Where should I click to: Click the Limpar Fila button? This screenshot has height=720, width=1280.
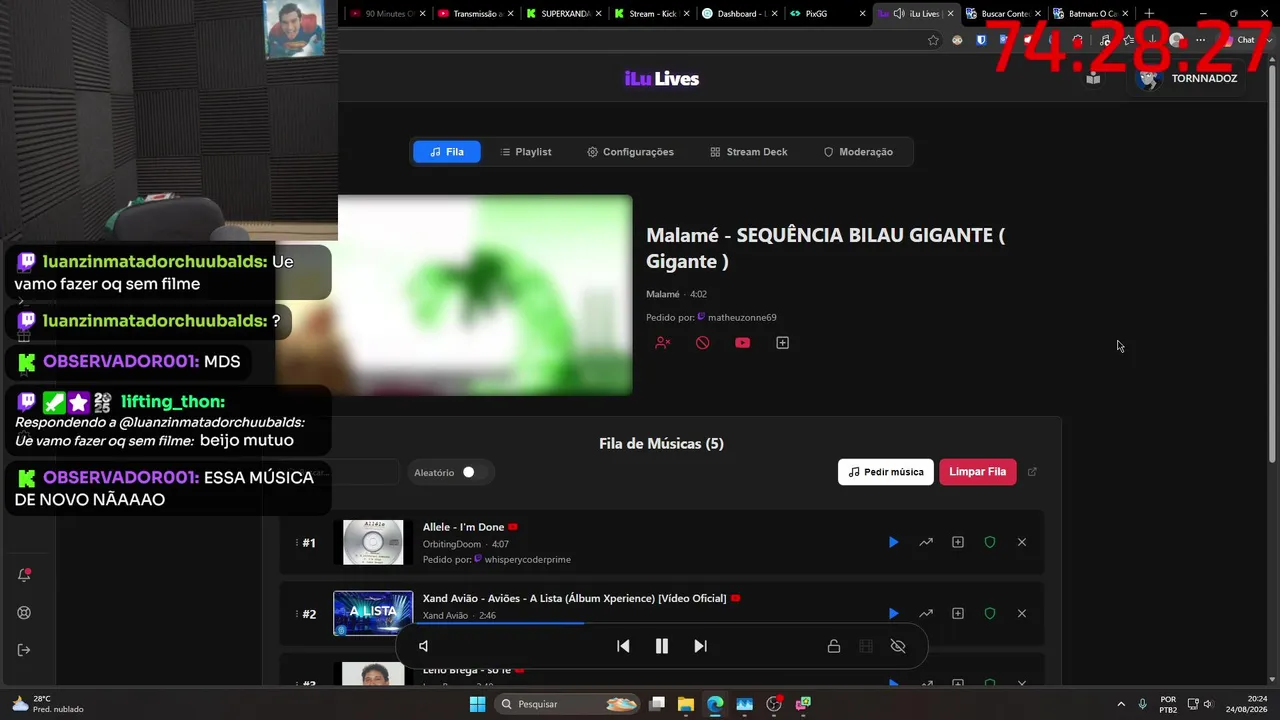(977, 472)
